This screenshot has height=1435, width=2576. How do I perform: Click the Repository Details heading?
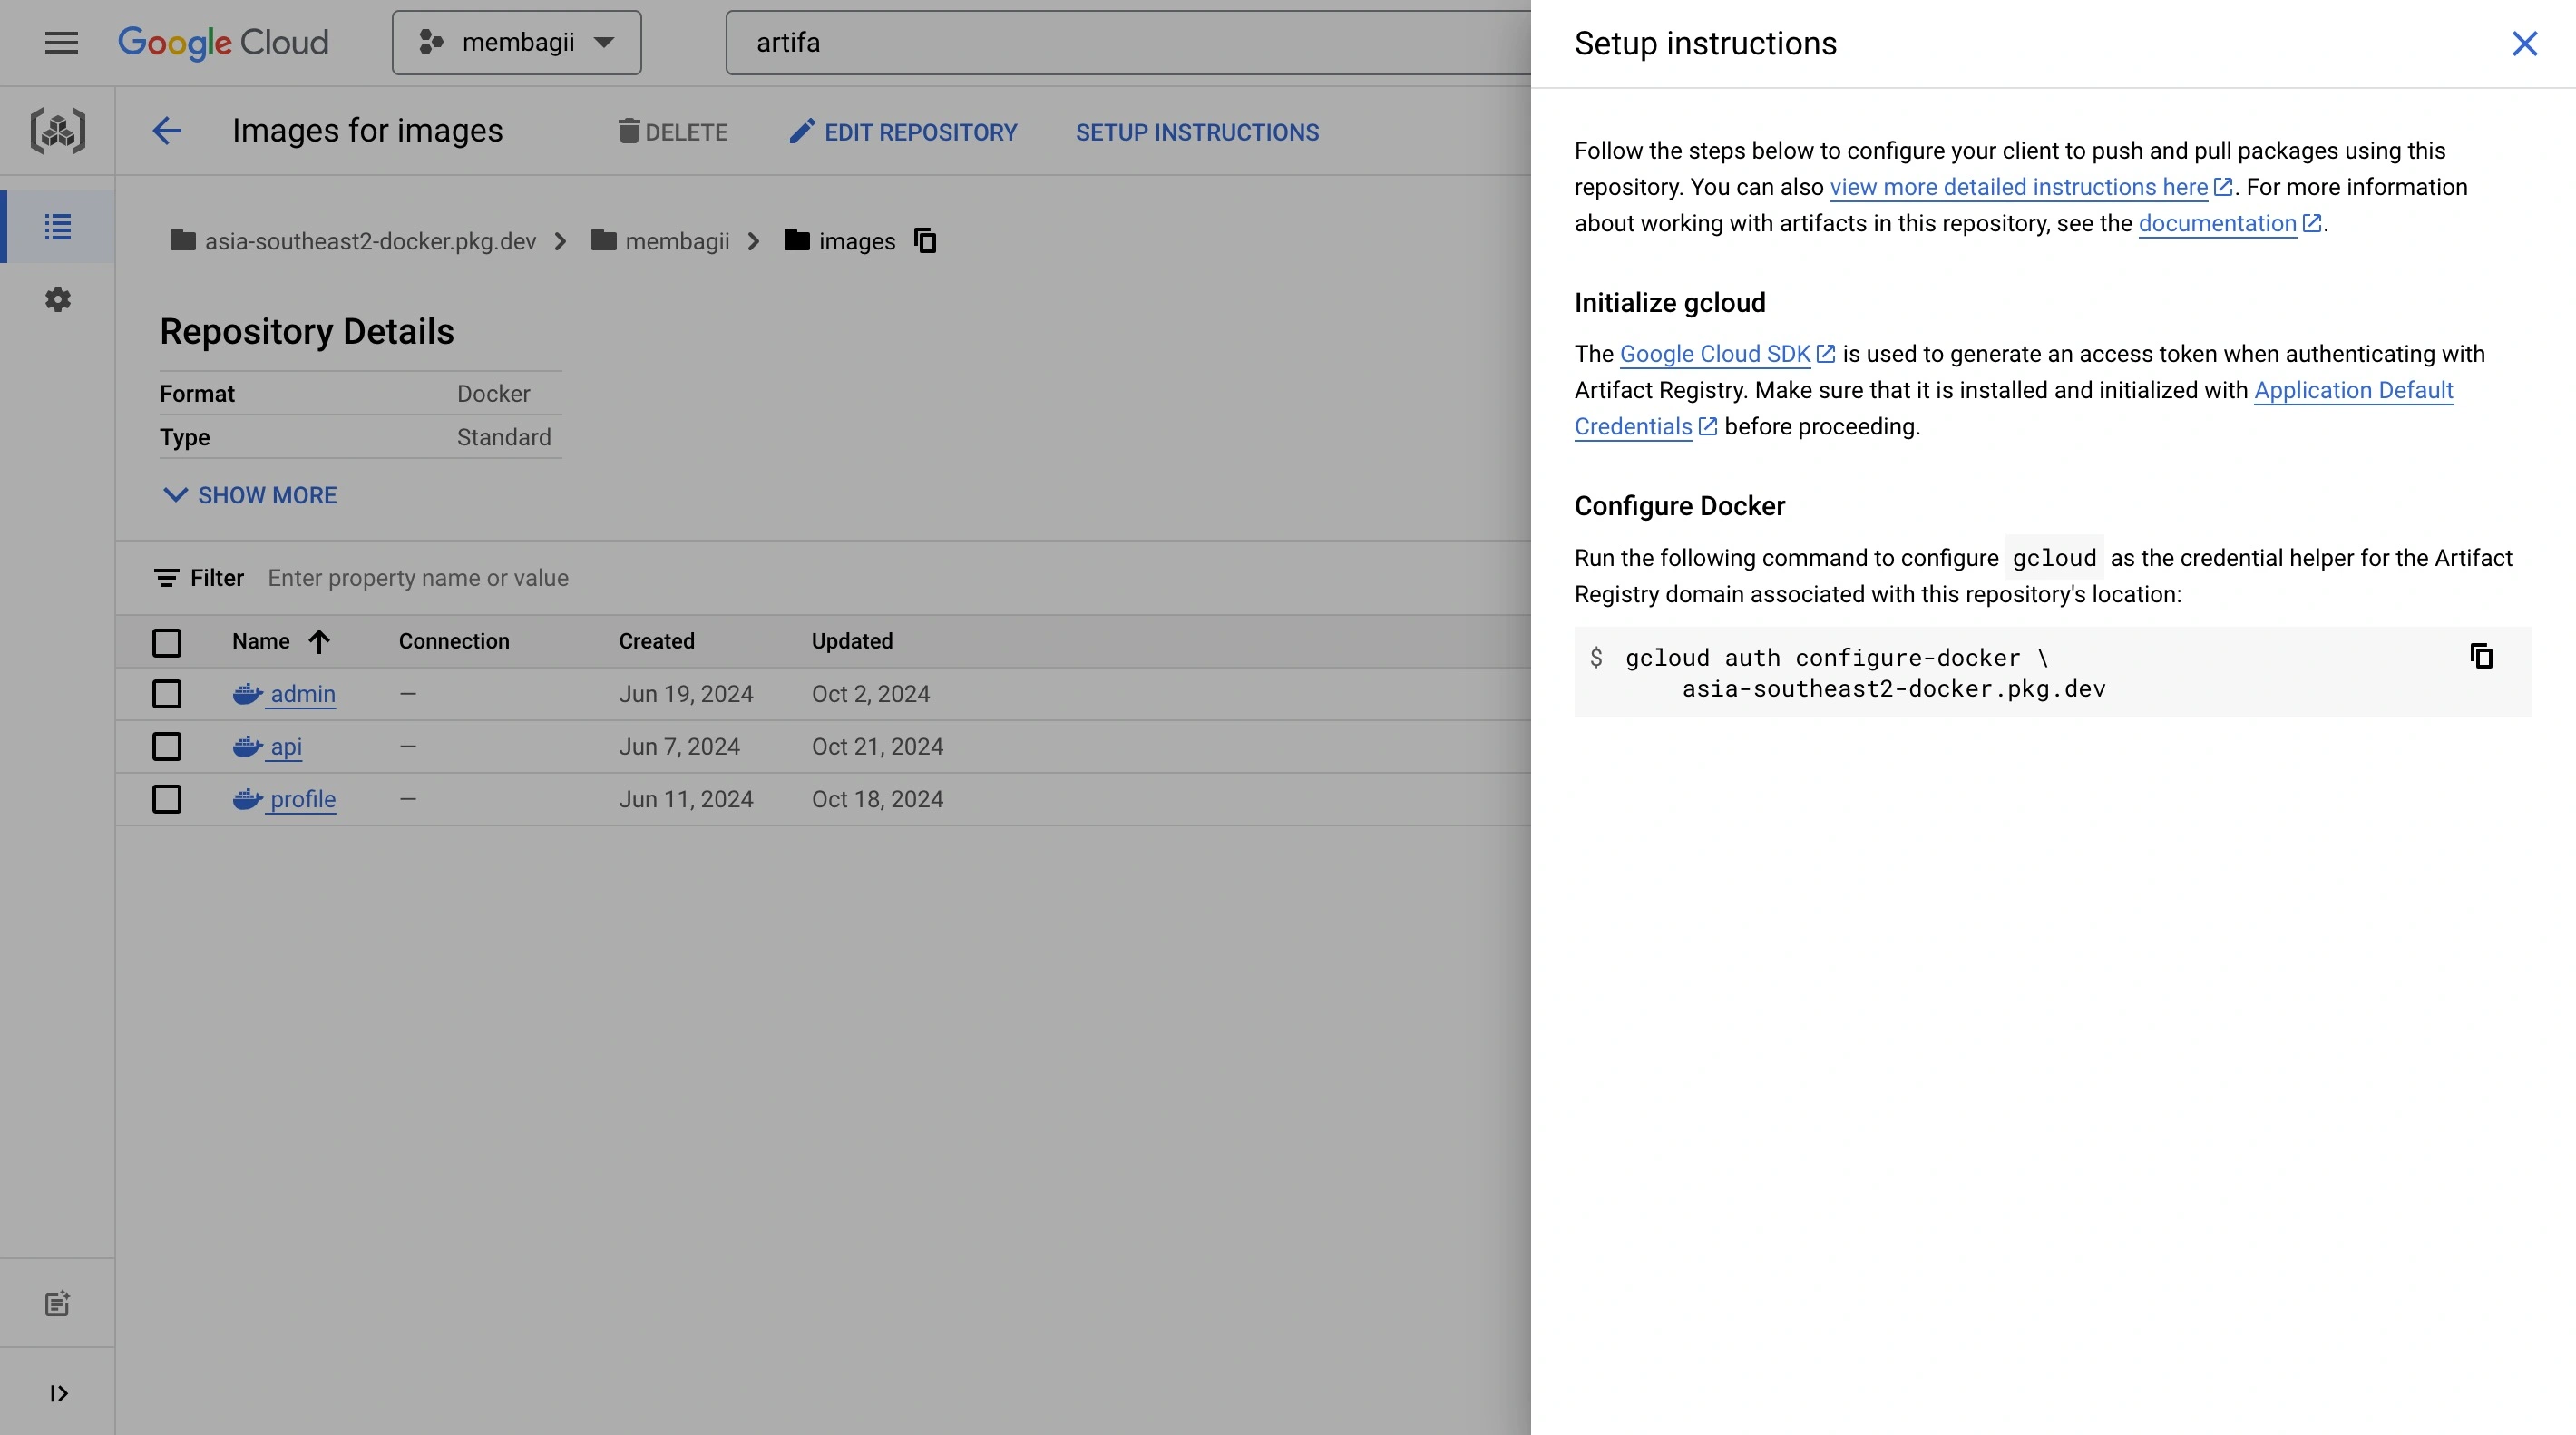[x=307, y=331]
